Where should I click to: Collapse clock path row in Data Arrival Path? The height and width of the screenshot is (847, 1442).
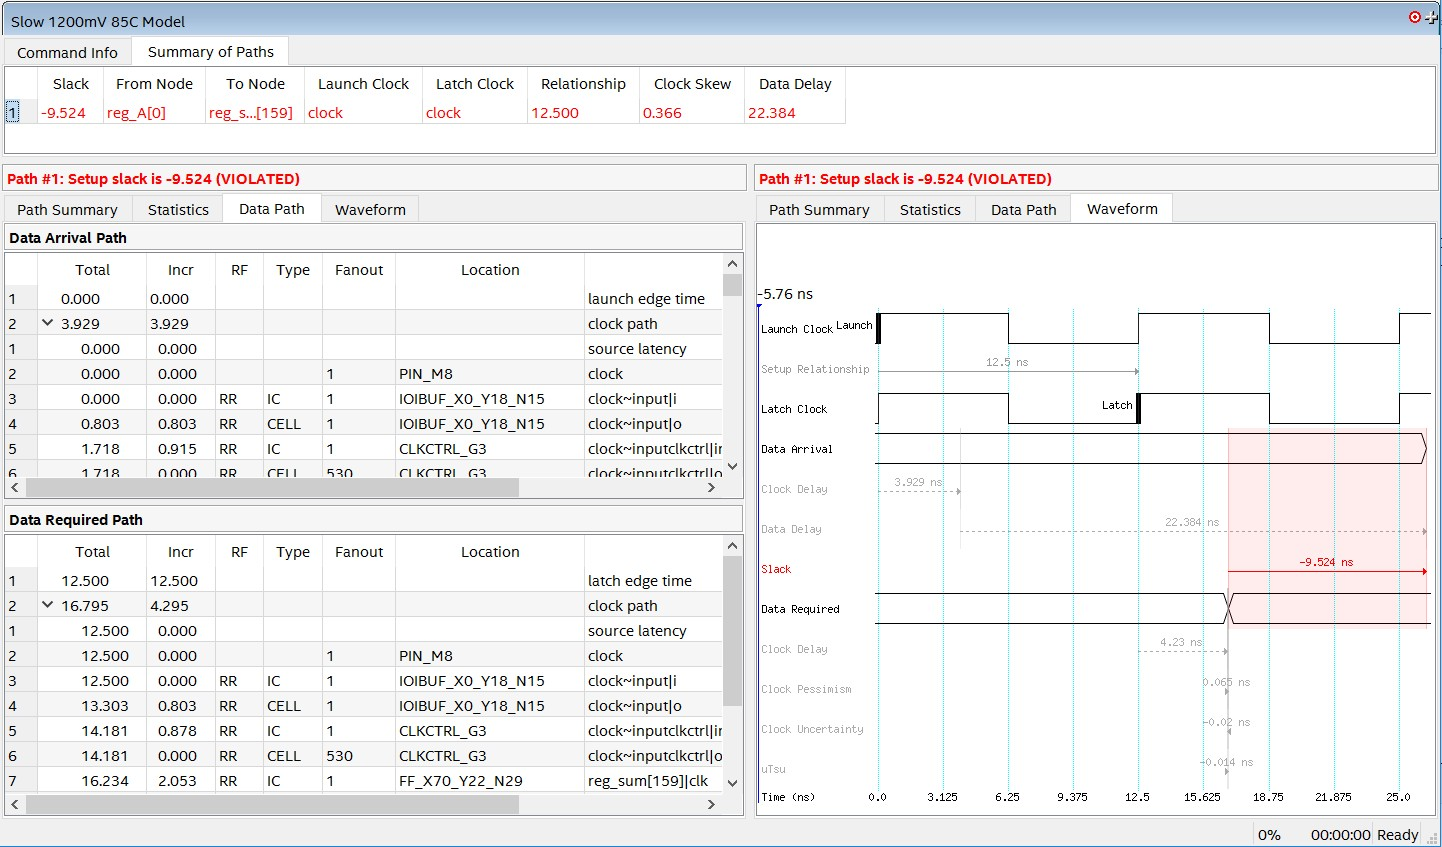pos(47,323)
